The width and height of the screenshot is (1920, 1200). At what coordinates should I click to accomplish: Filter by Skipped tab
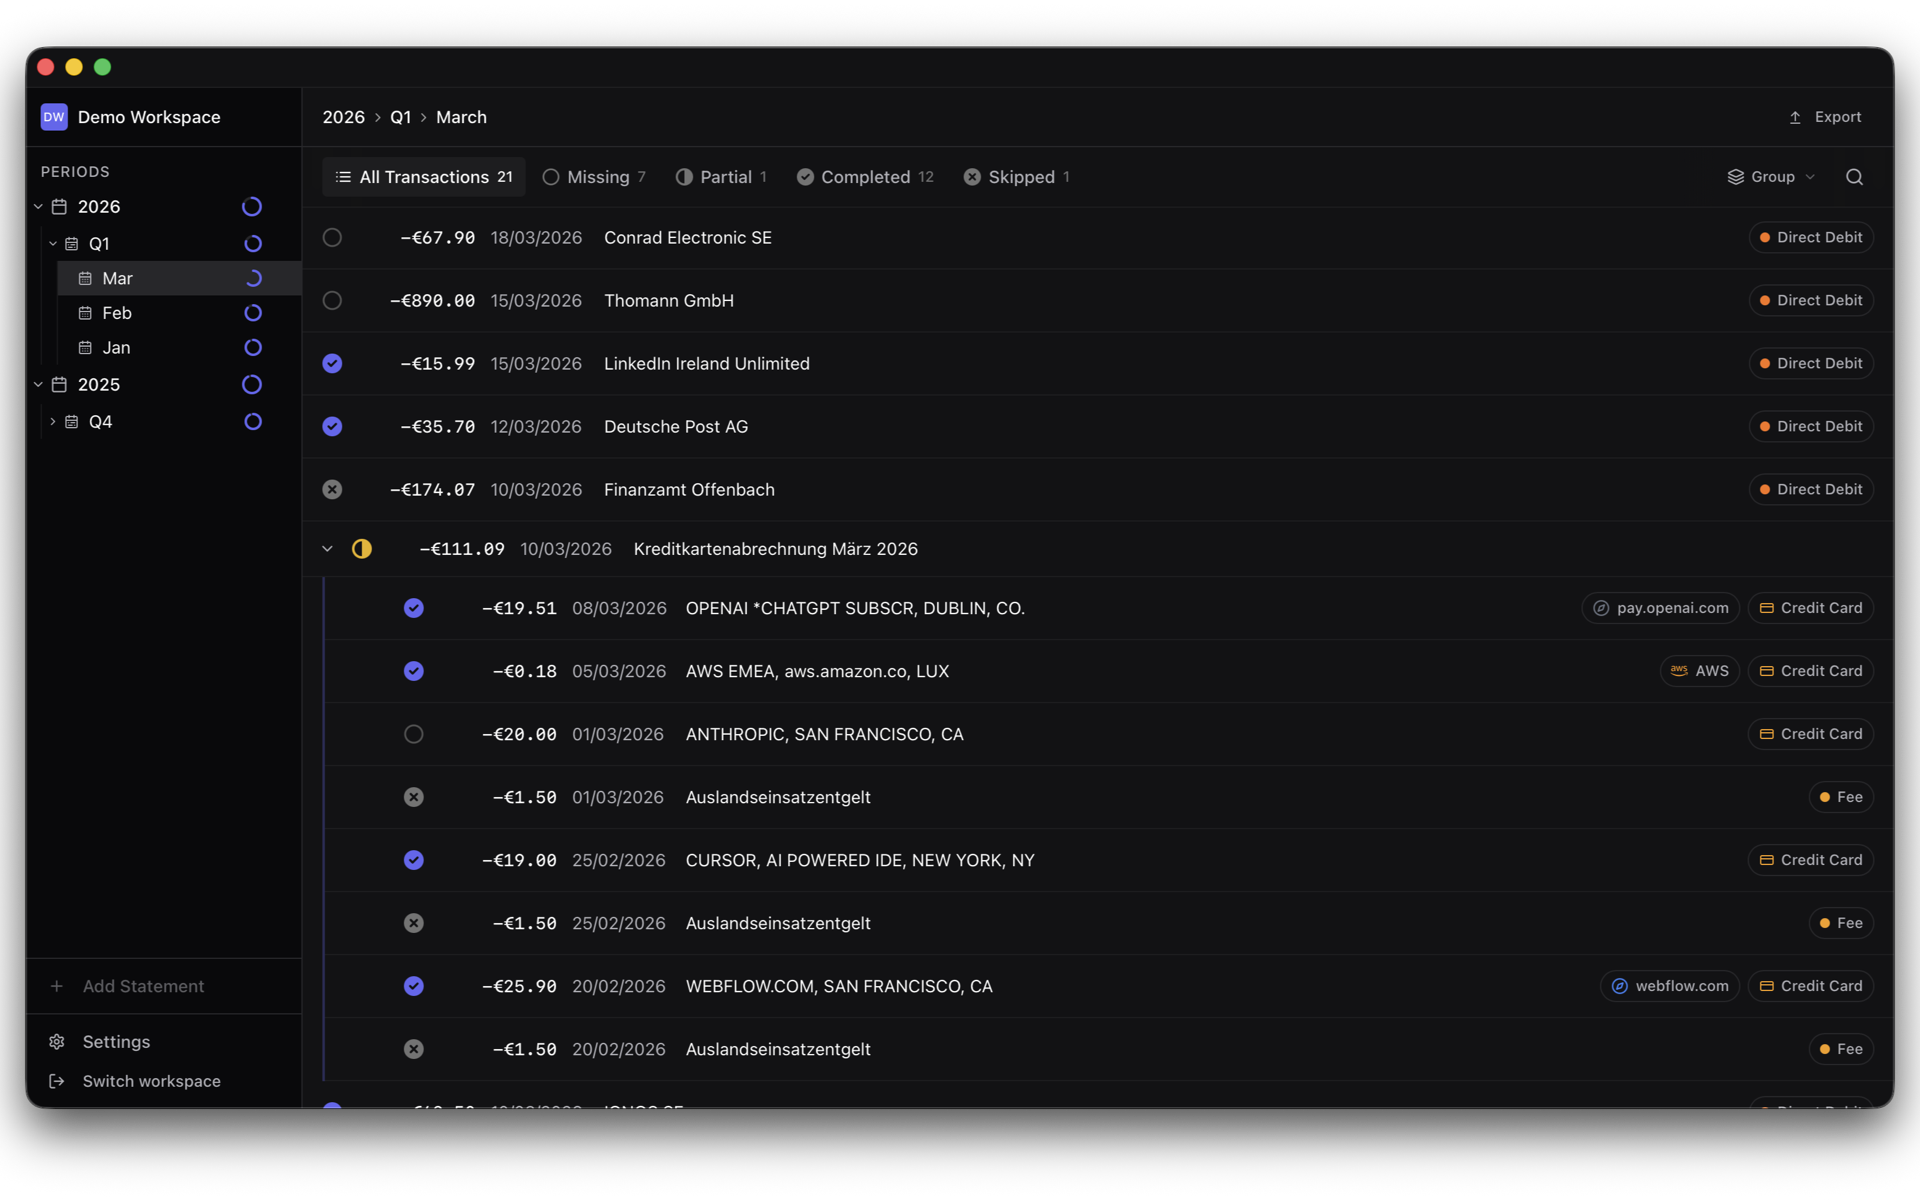[x=1016, y=177]
